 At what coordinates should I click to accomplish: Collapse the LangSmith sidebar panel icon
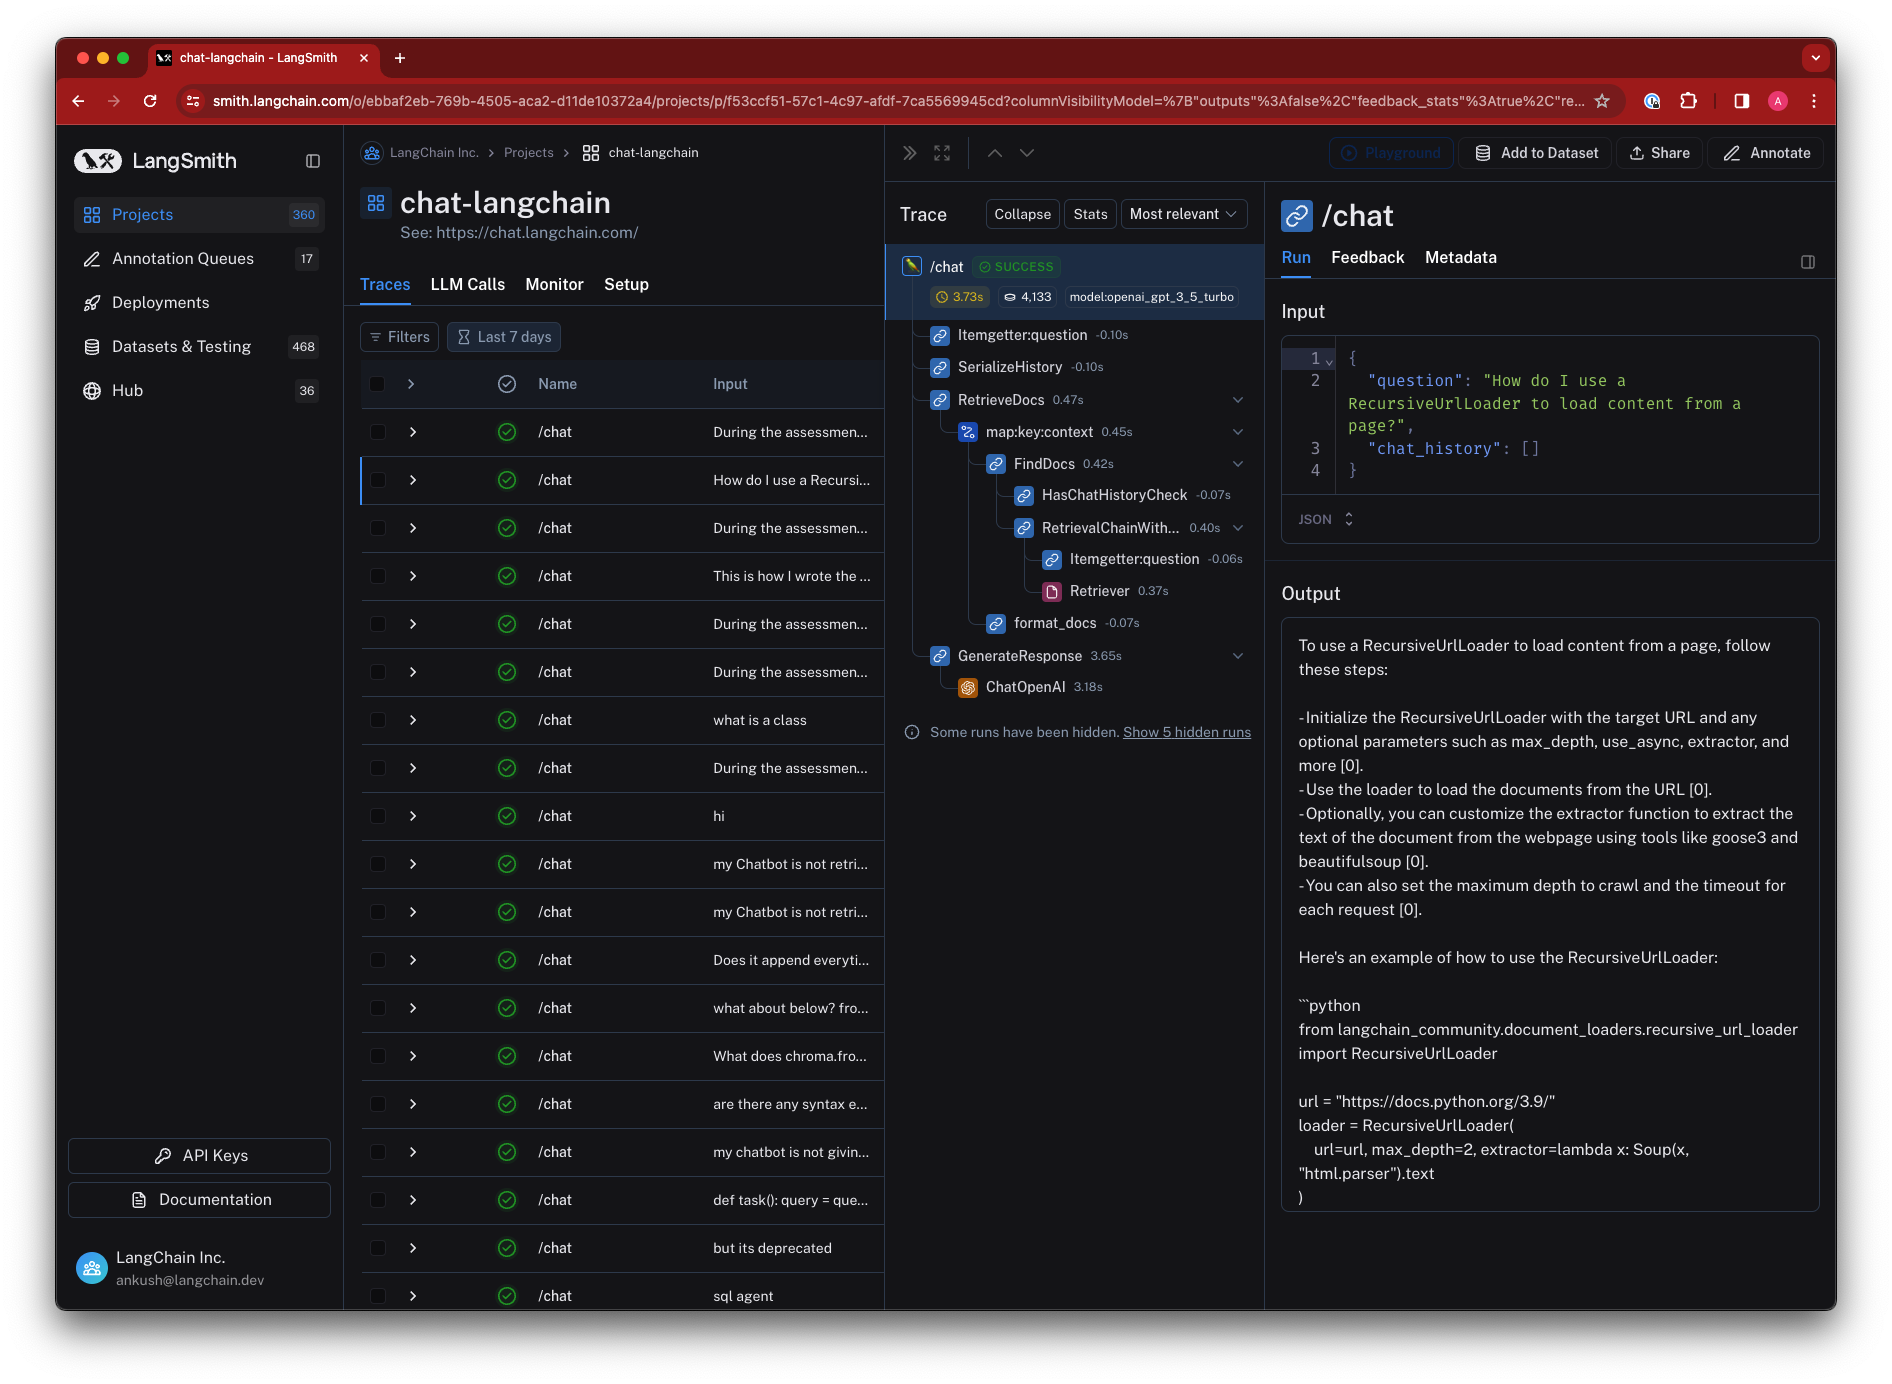pyautogui.click(x=313, y=161)
